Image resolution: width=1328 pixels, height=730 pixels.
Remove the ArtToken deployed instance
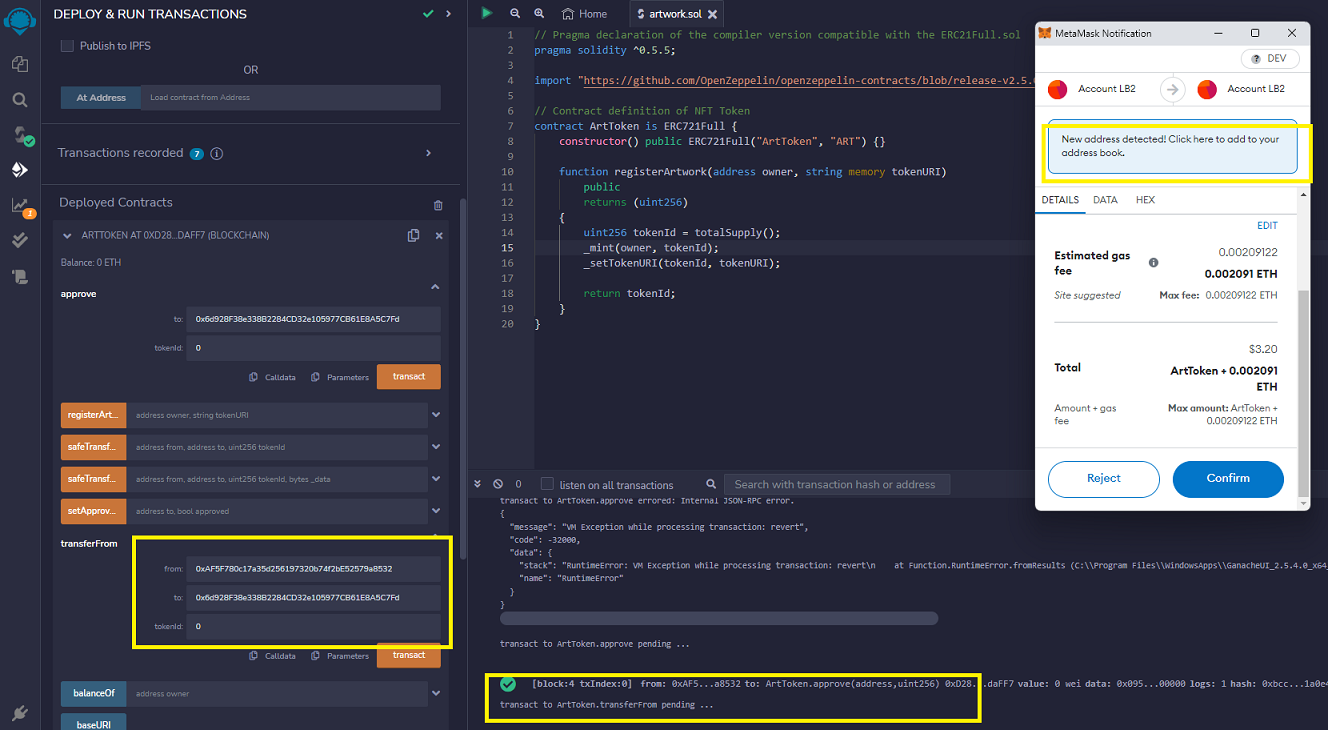click(x=438, y=236)
